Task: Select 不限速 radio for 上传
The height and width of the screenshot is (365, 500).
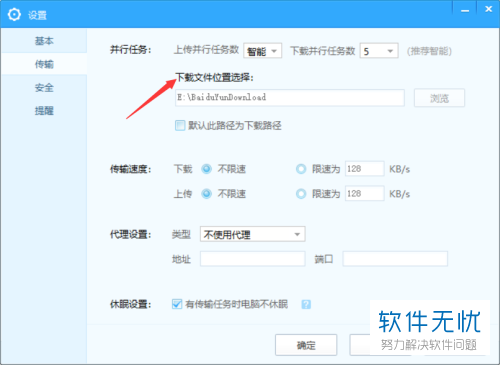Action: coord(207,194)
